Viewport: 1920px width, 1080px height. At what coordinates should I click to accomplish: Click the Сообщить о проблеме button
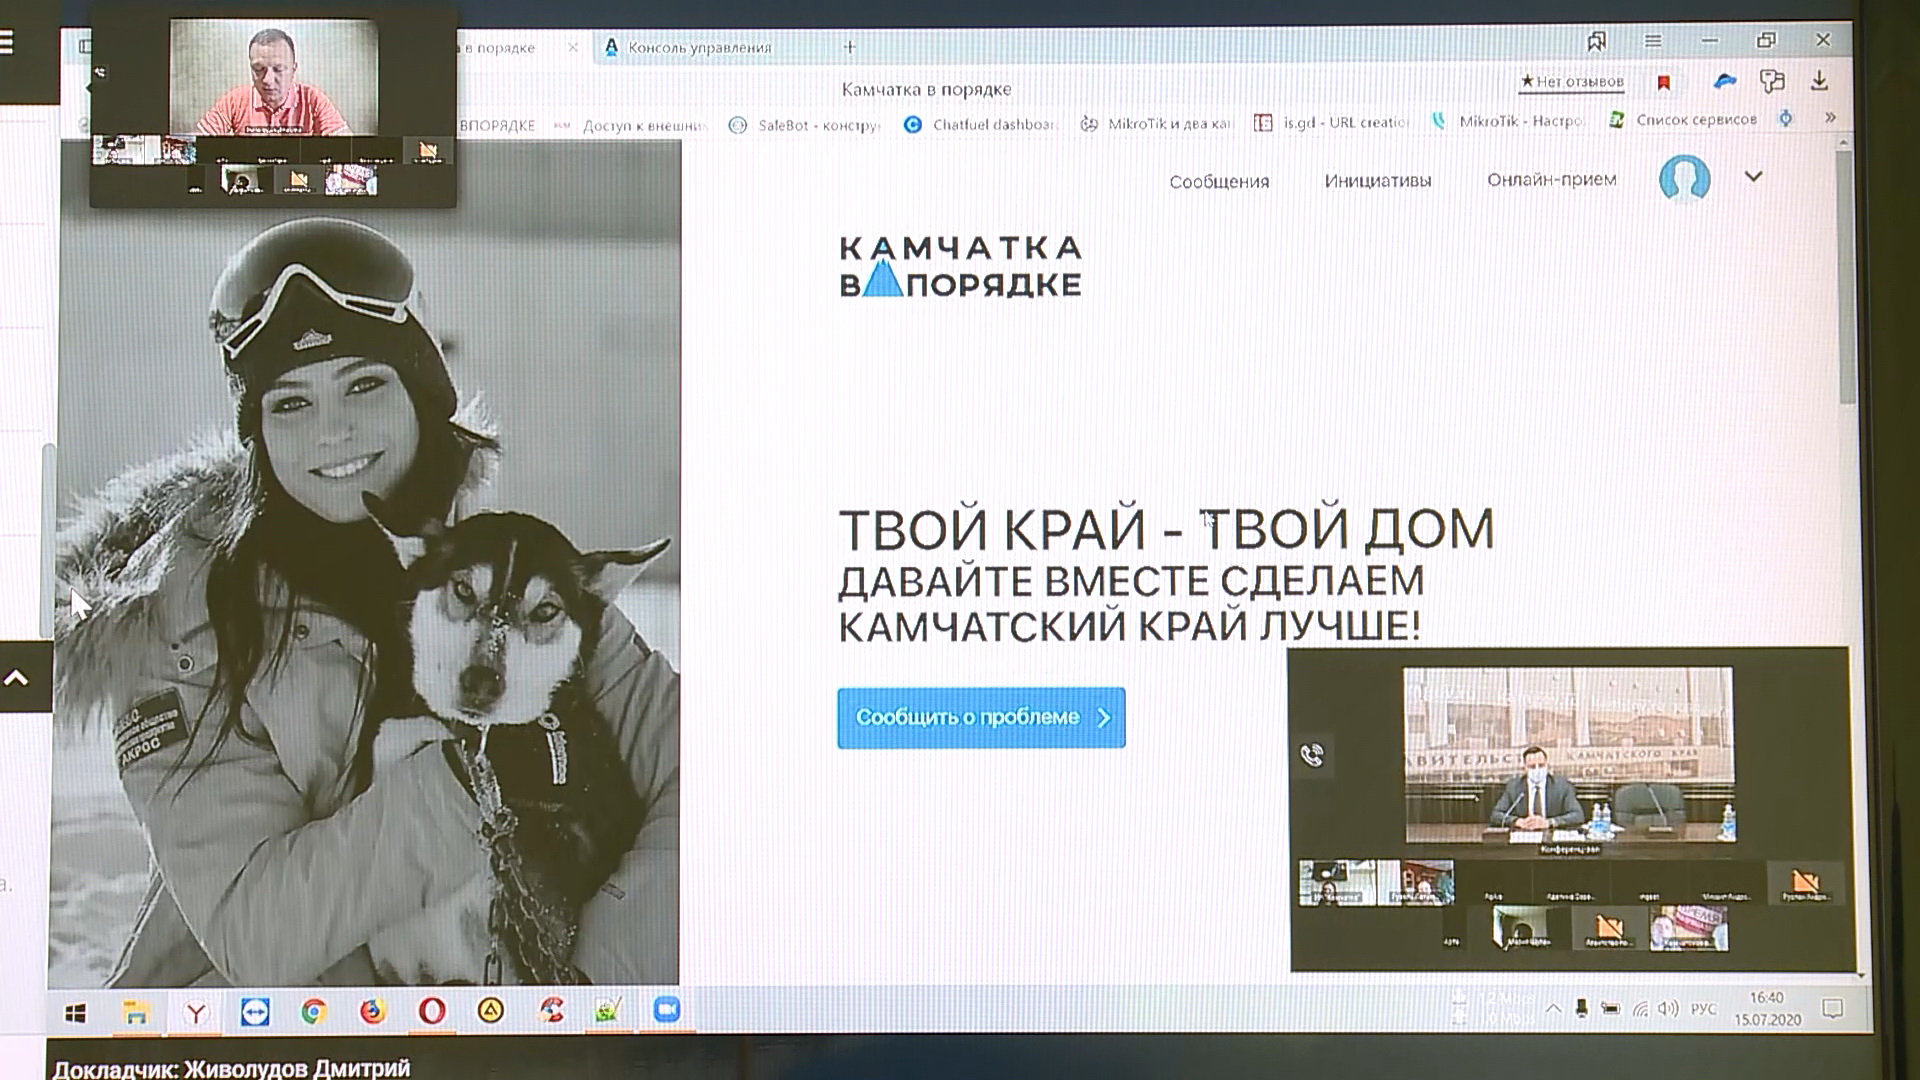[x=981, y=717]
